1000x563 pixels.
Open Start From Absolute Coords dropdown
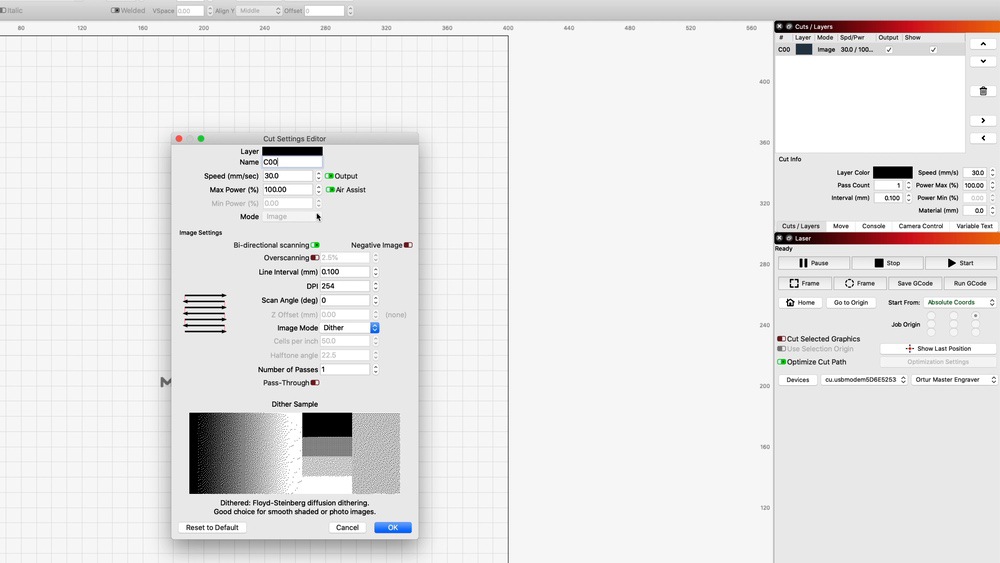[959, 302]
